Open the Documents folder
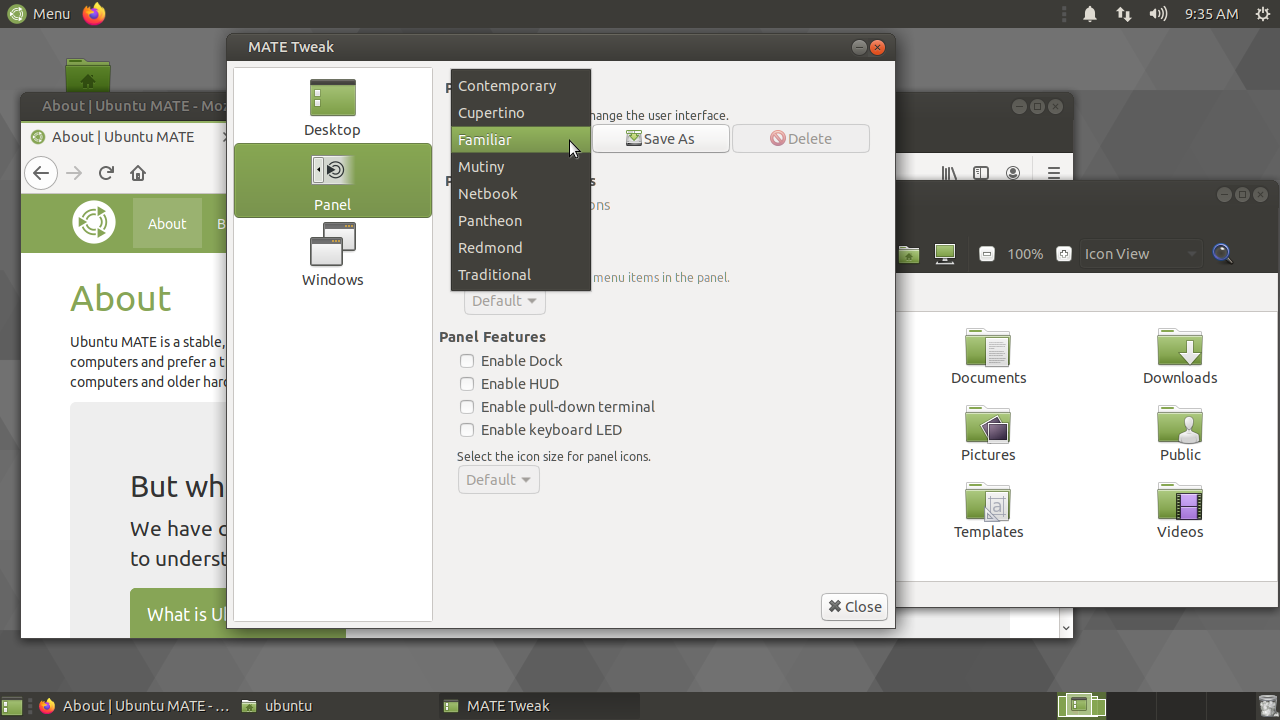The image size is (1280, 720). pos(988,357)
